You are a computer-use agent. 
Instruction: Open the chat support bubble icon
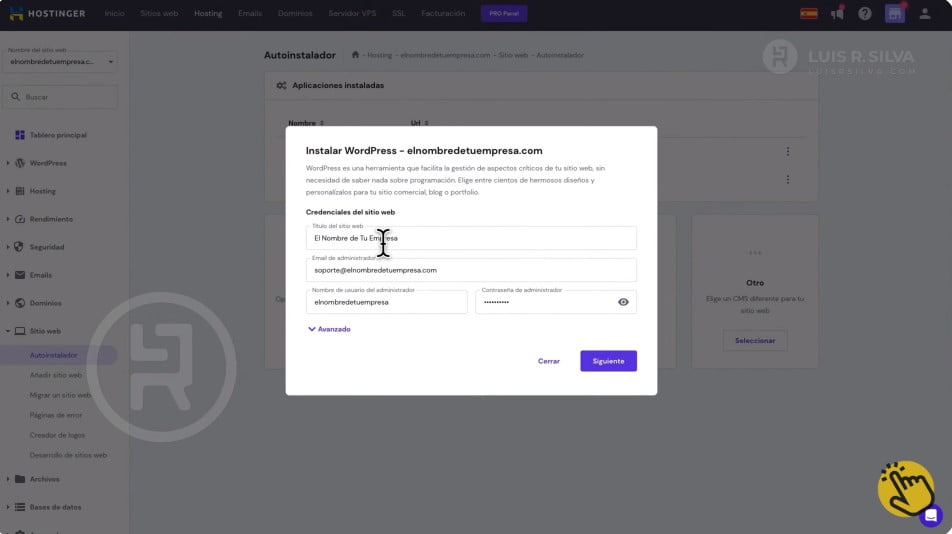click(x=931, y=516)
